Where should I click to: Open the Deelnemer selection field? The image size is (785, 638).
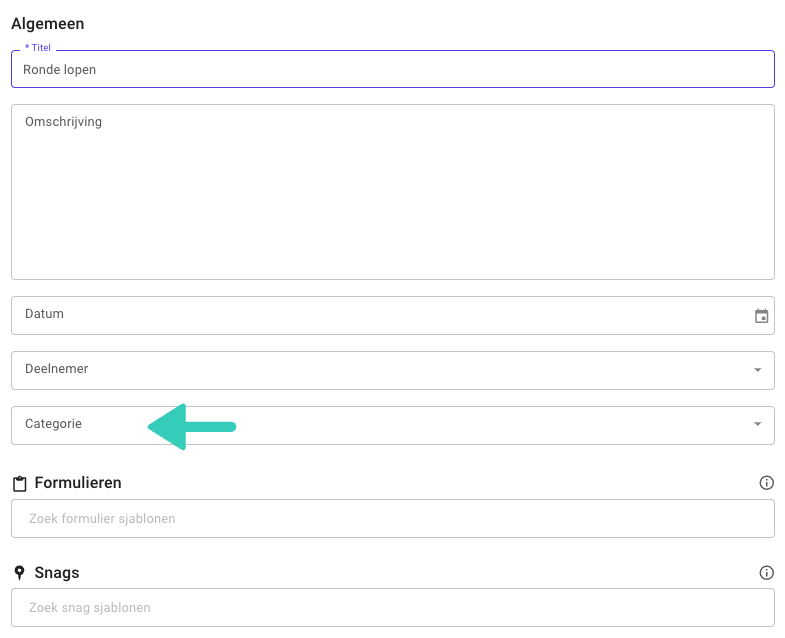[x=380, y=370]
